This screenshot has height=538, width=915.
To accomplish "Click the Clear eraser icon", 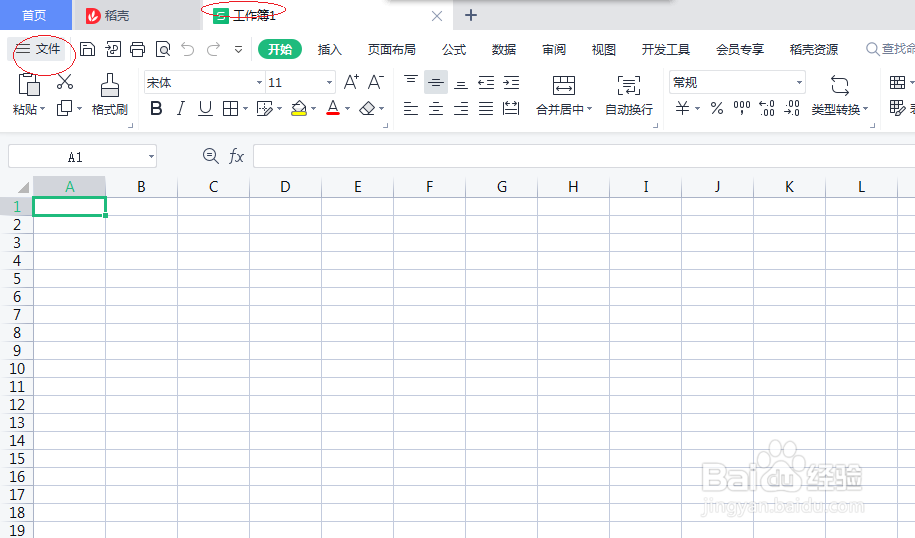I will 367,109.
